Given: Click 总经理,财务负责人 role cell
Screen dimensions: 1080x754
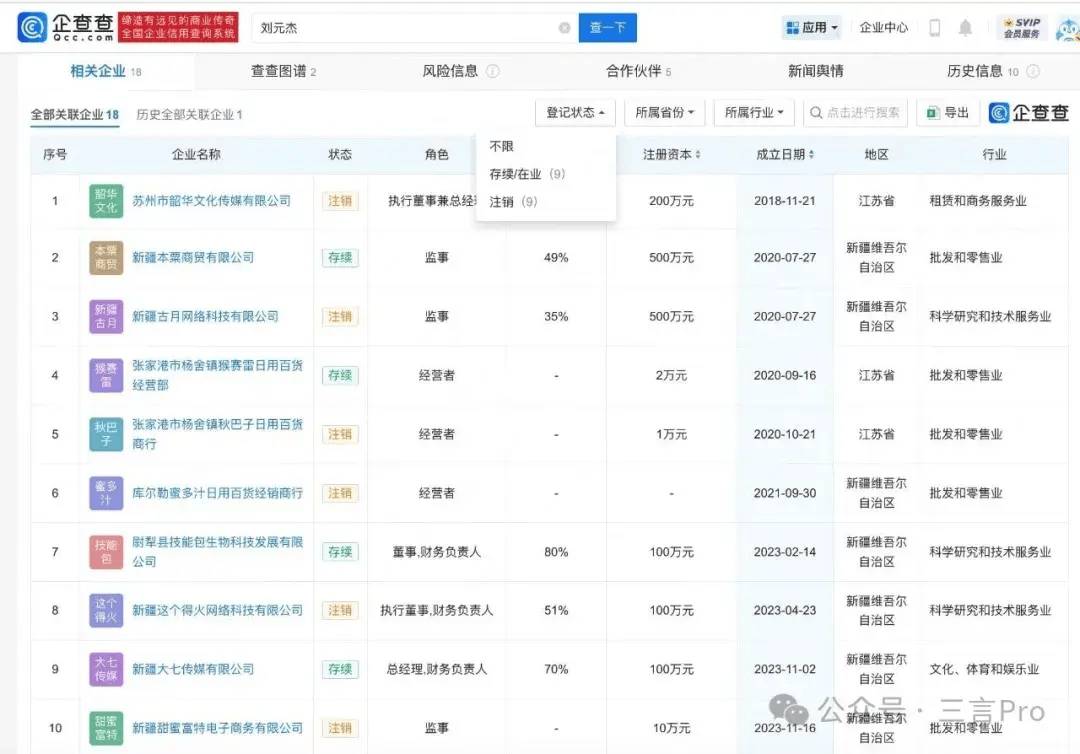Looking at the screenshot, I should tap(437, 669).
